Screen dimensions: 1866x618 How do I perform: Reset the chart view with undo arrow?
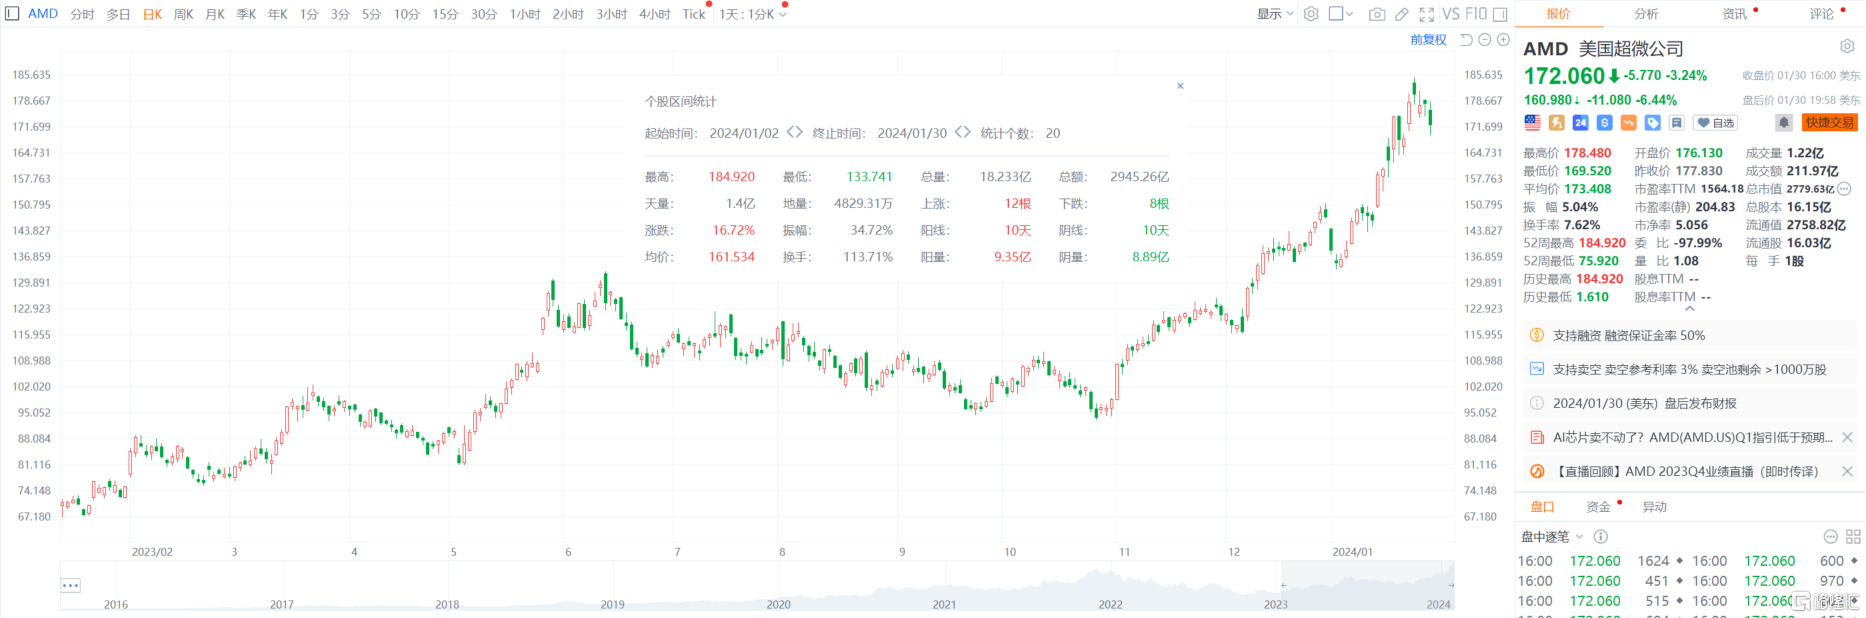point(1467,40)
